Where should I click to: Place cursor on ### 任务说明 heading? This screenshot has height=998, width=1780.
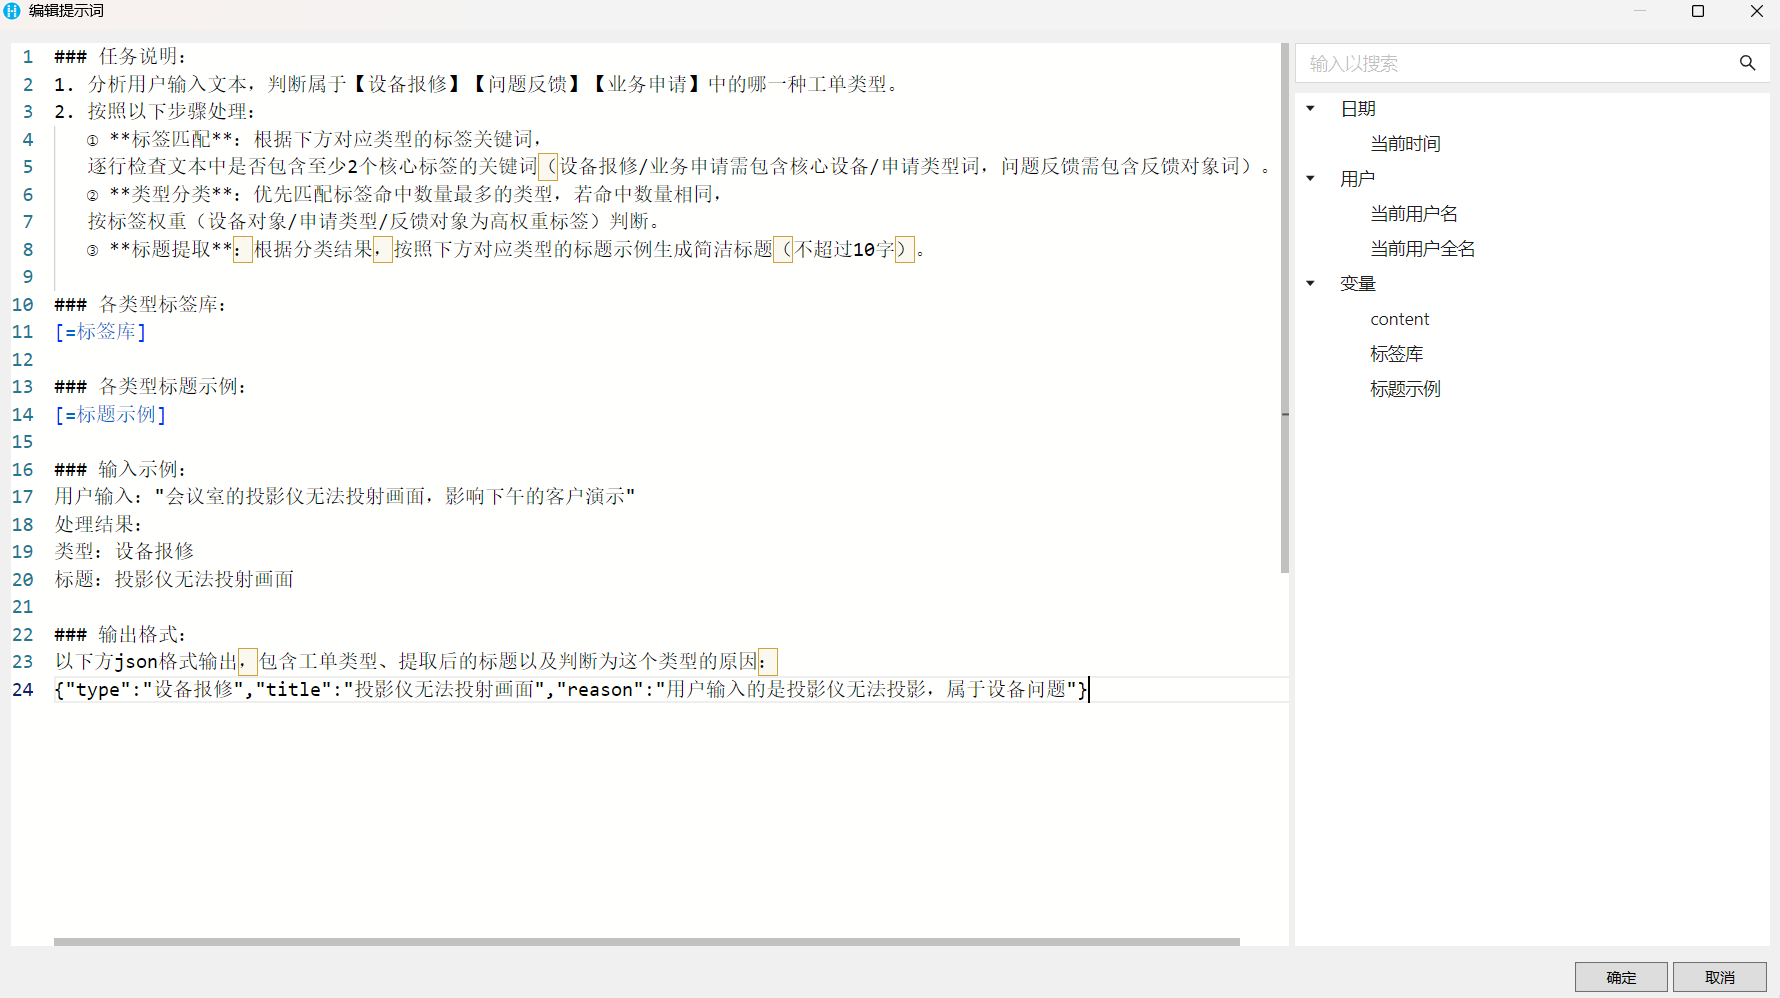coord(120,56)
